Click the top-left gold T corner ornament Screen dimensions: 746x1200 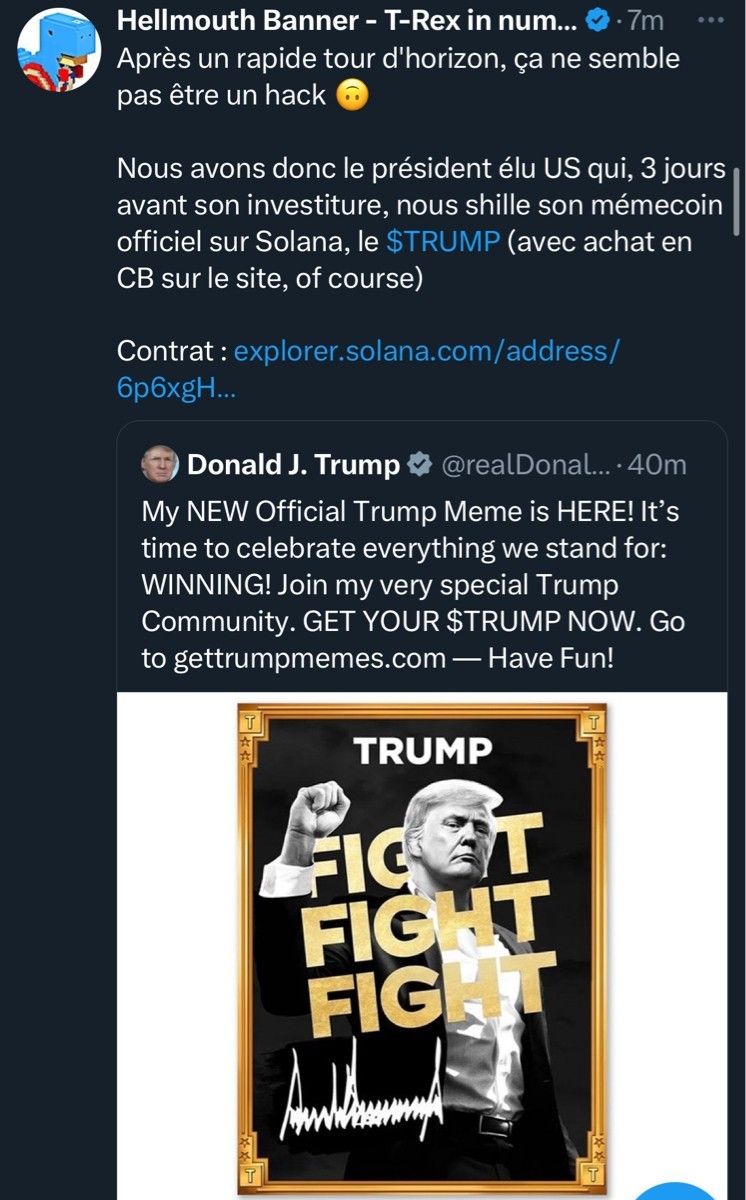[x=252, y=721]
